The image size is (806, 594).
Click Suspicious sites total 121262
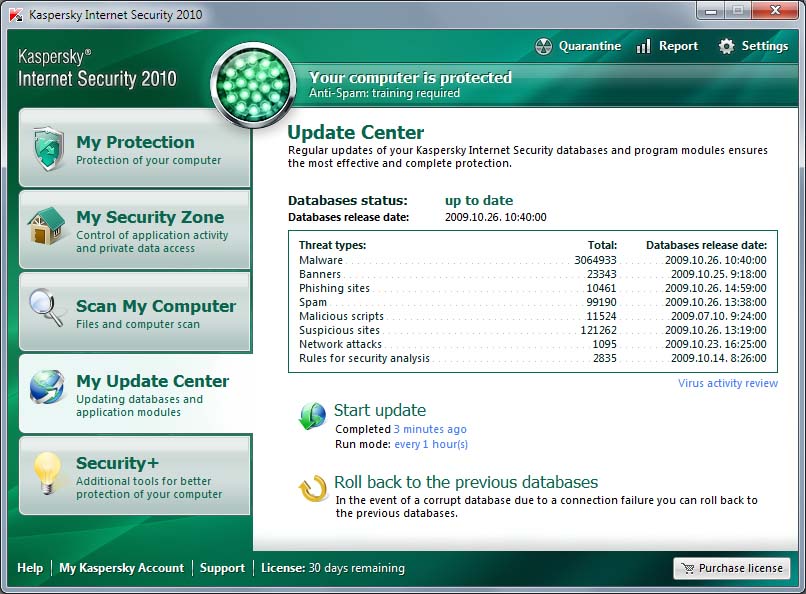point(598,330)
